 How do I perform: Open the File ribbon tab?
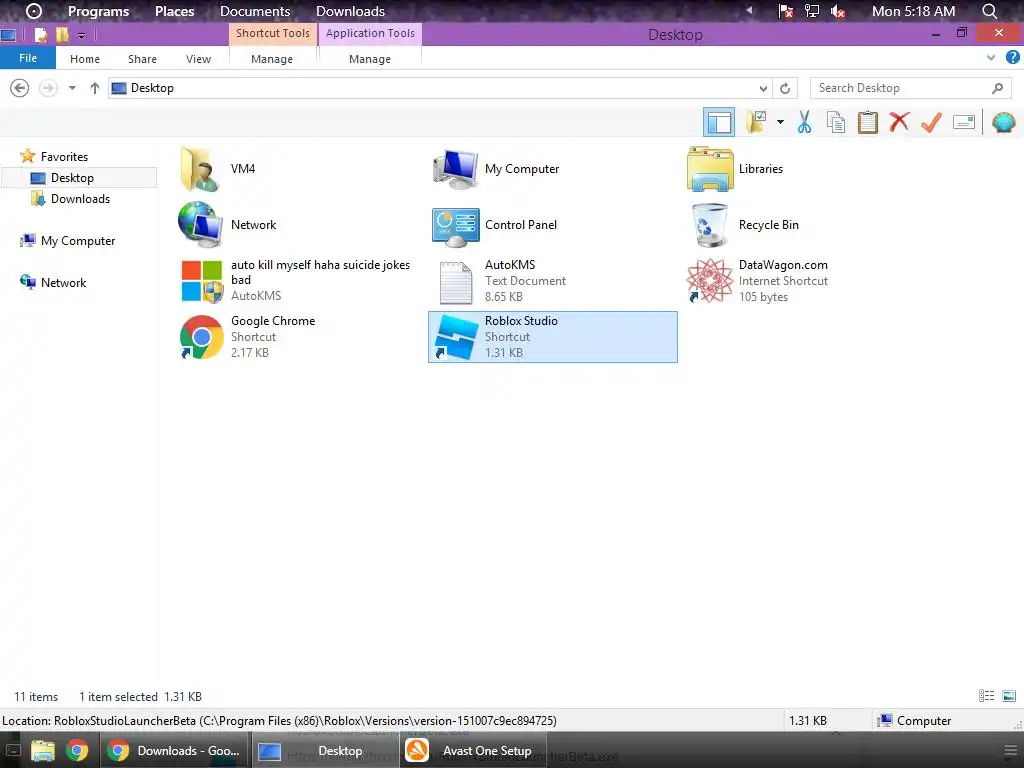pyautogui.click(x=27, y=58)
